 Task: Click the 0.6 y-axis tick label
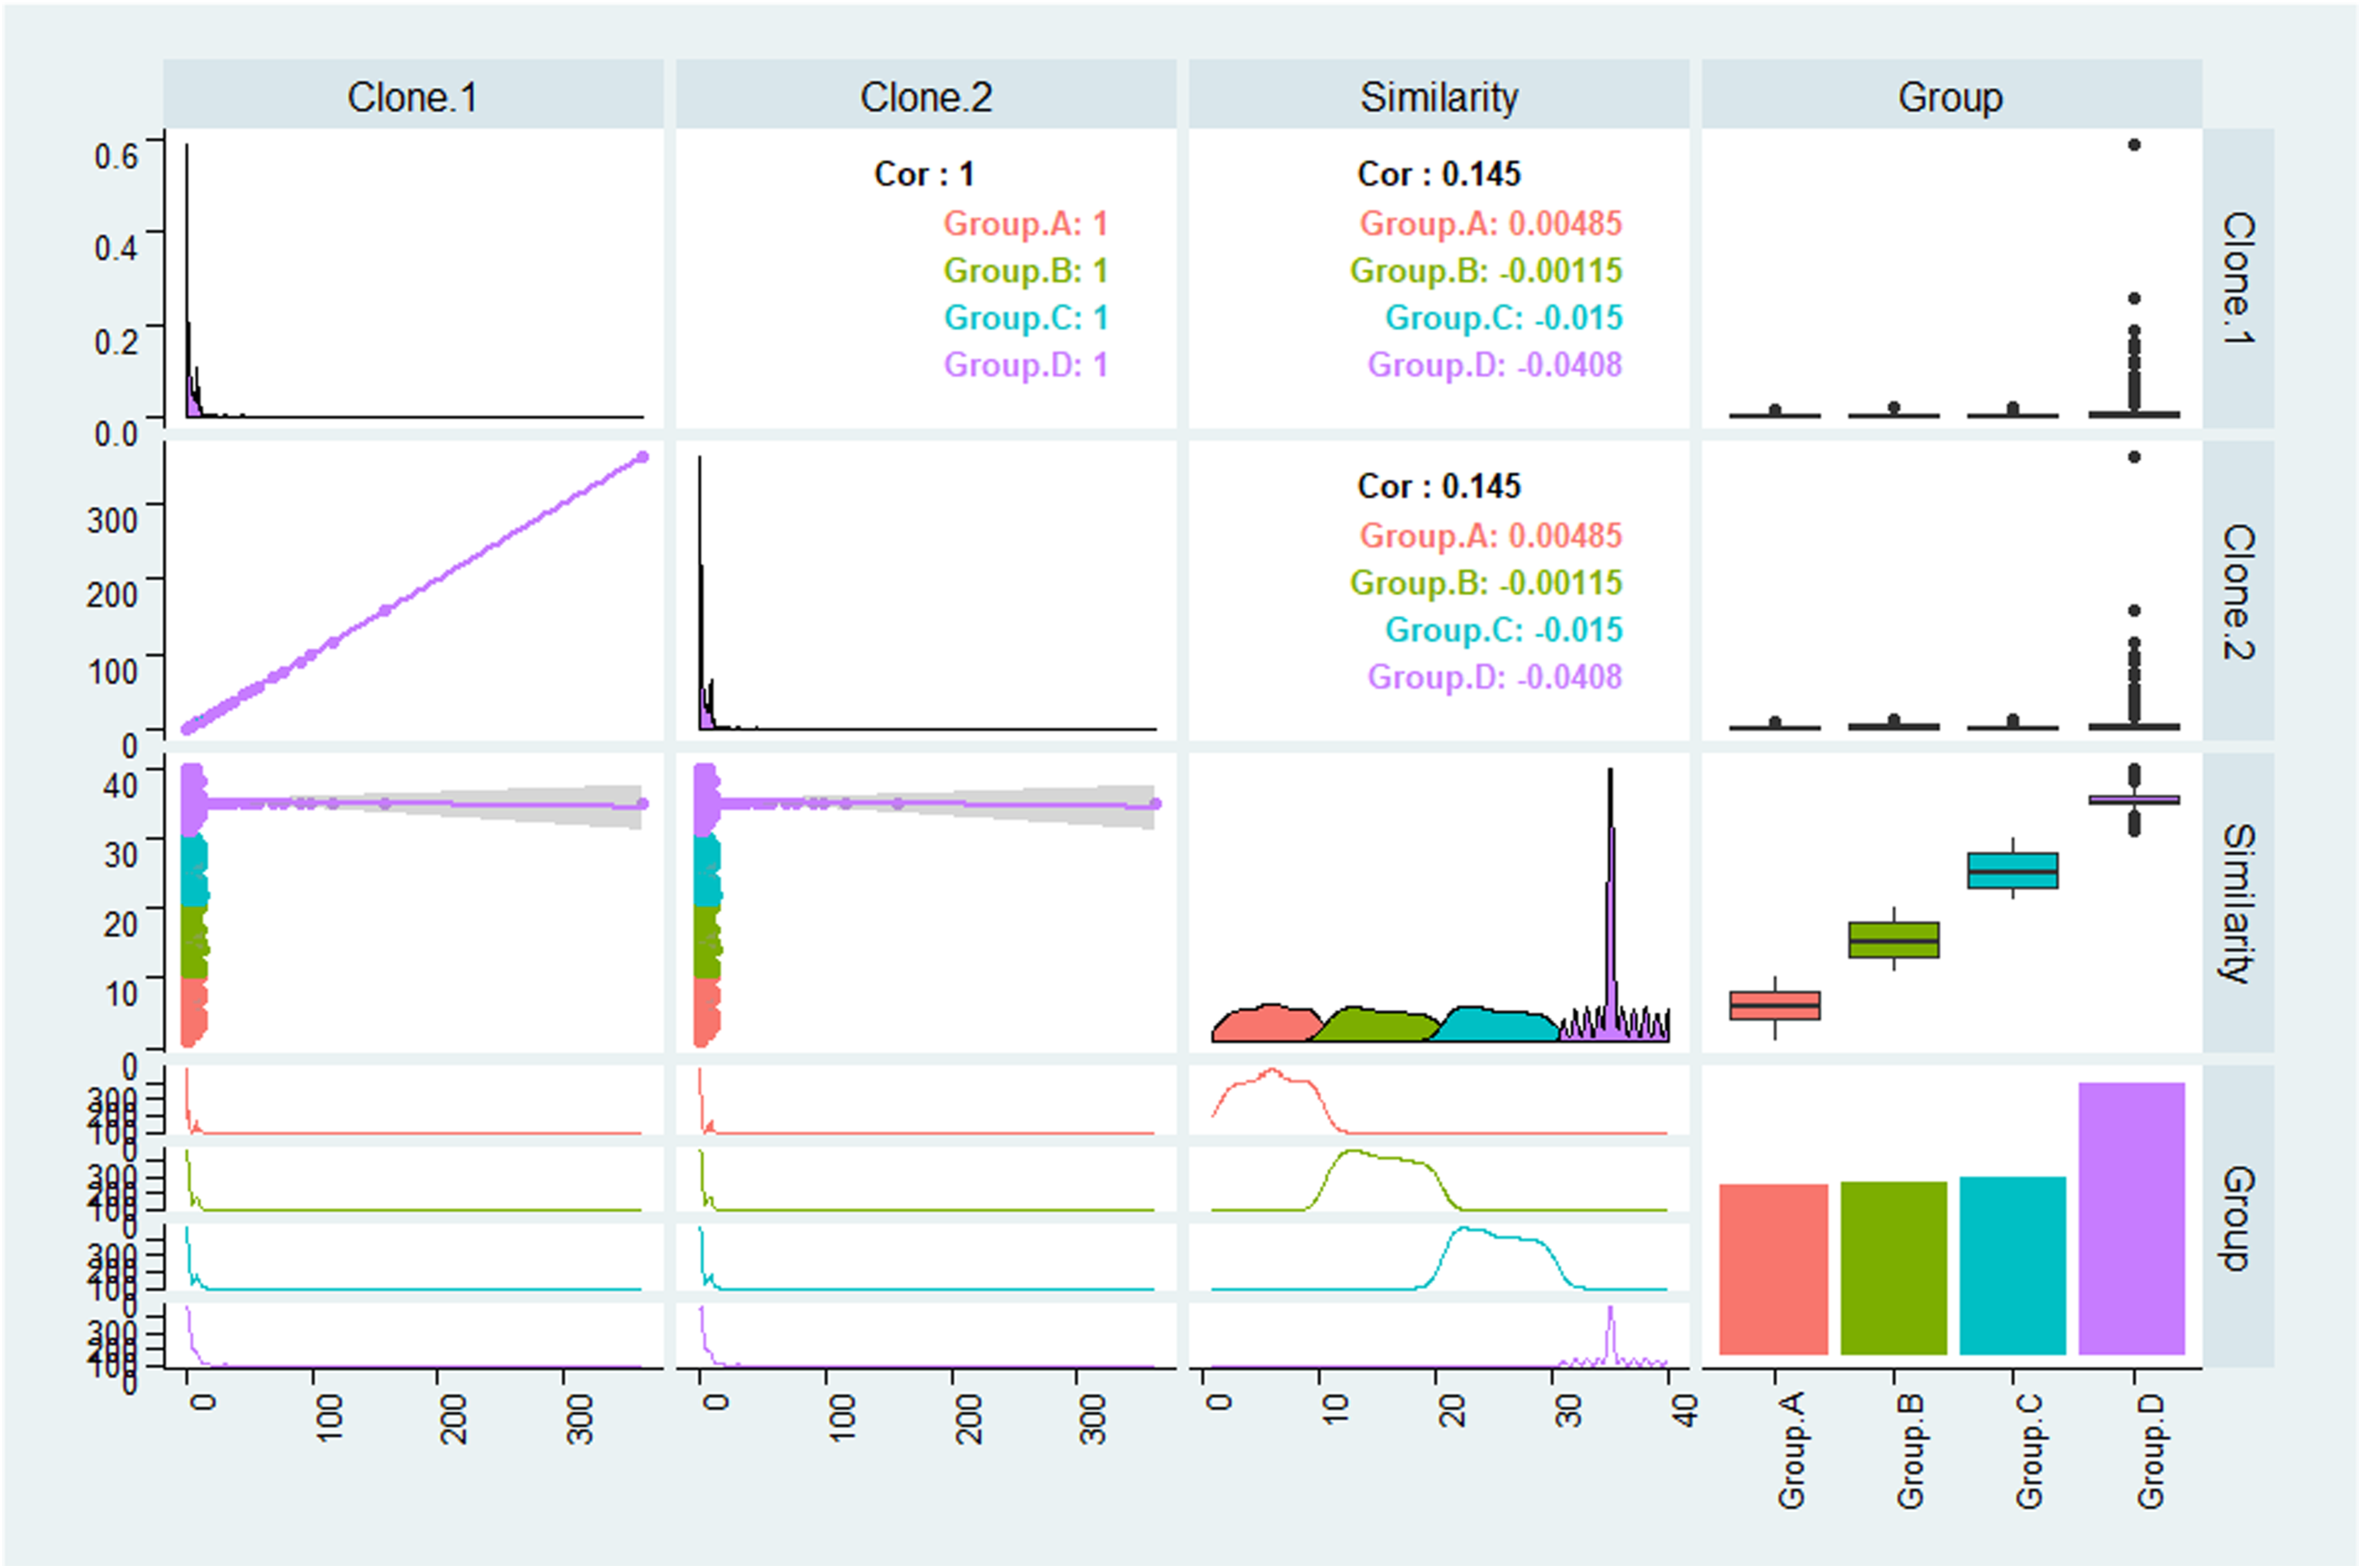click(x=116, y=156)
